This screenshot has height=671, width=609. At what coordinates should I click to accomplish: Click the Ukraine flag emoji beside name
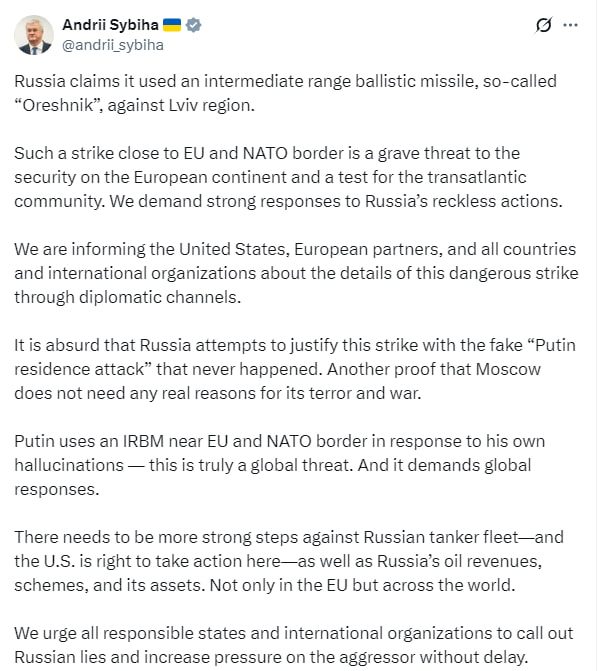170,24
